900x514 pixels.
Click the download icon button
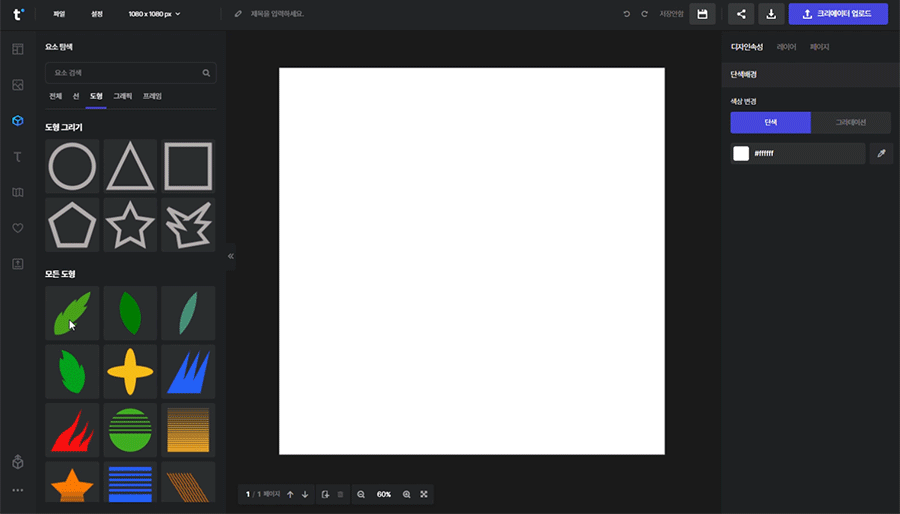(x=771, y=14)
